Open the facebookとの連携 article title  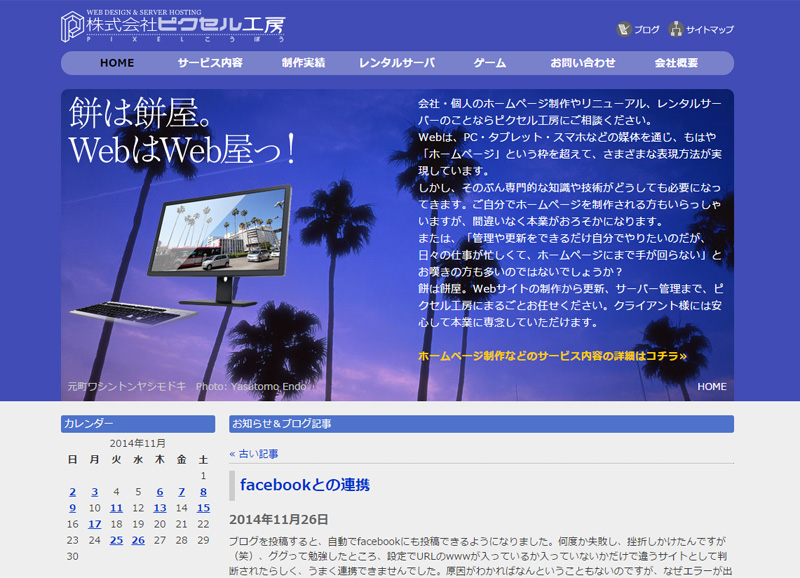coord(305,485)
